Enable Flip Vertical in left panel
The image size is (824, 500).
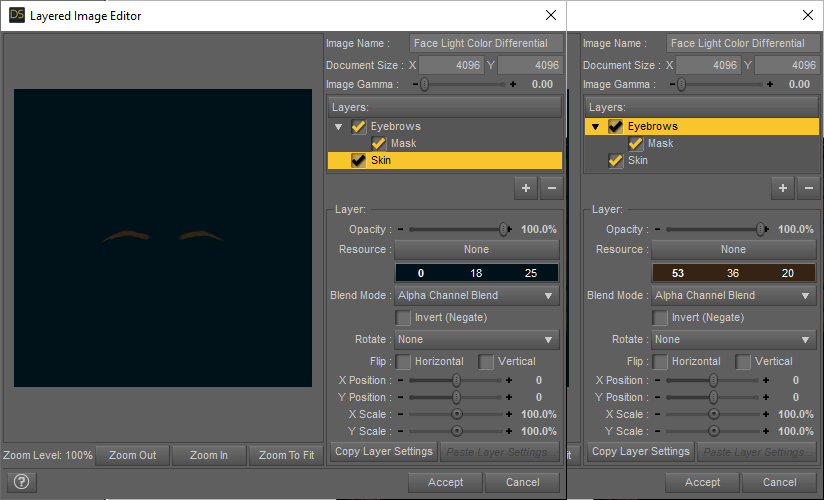(486, 362)
